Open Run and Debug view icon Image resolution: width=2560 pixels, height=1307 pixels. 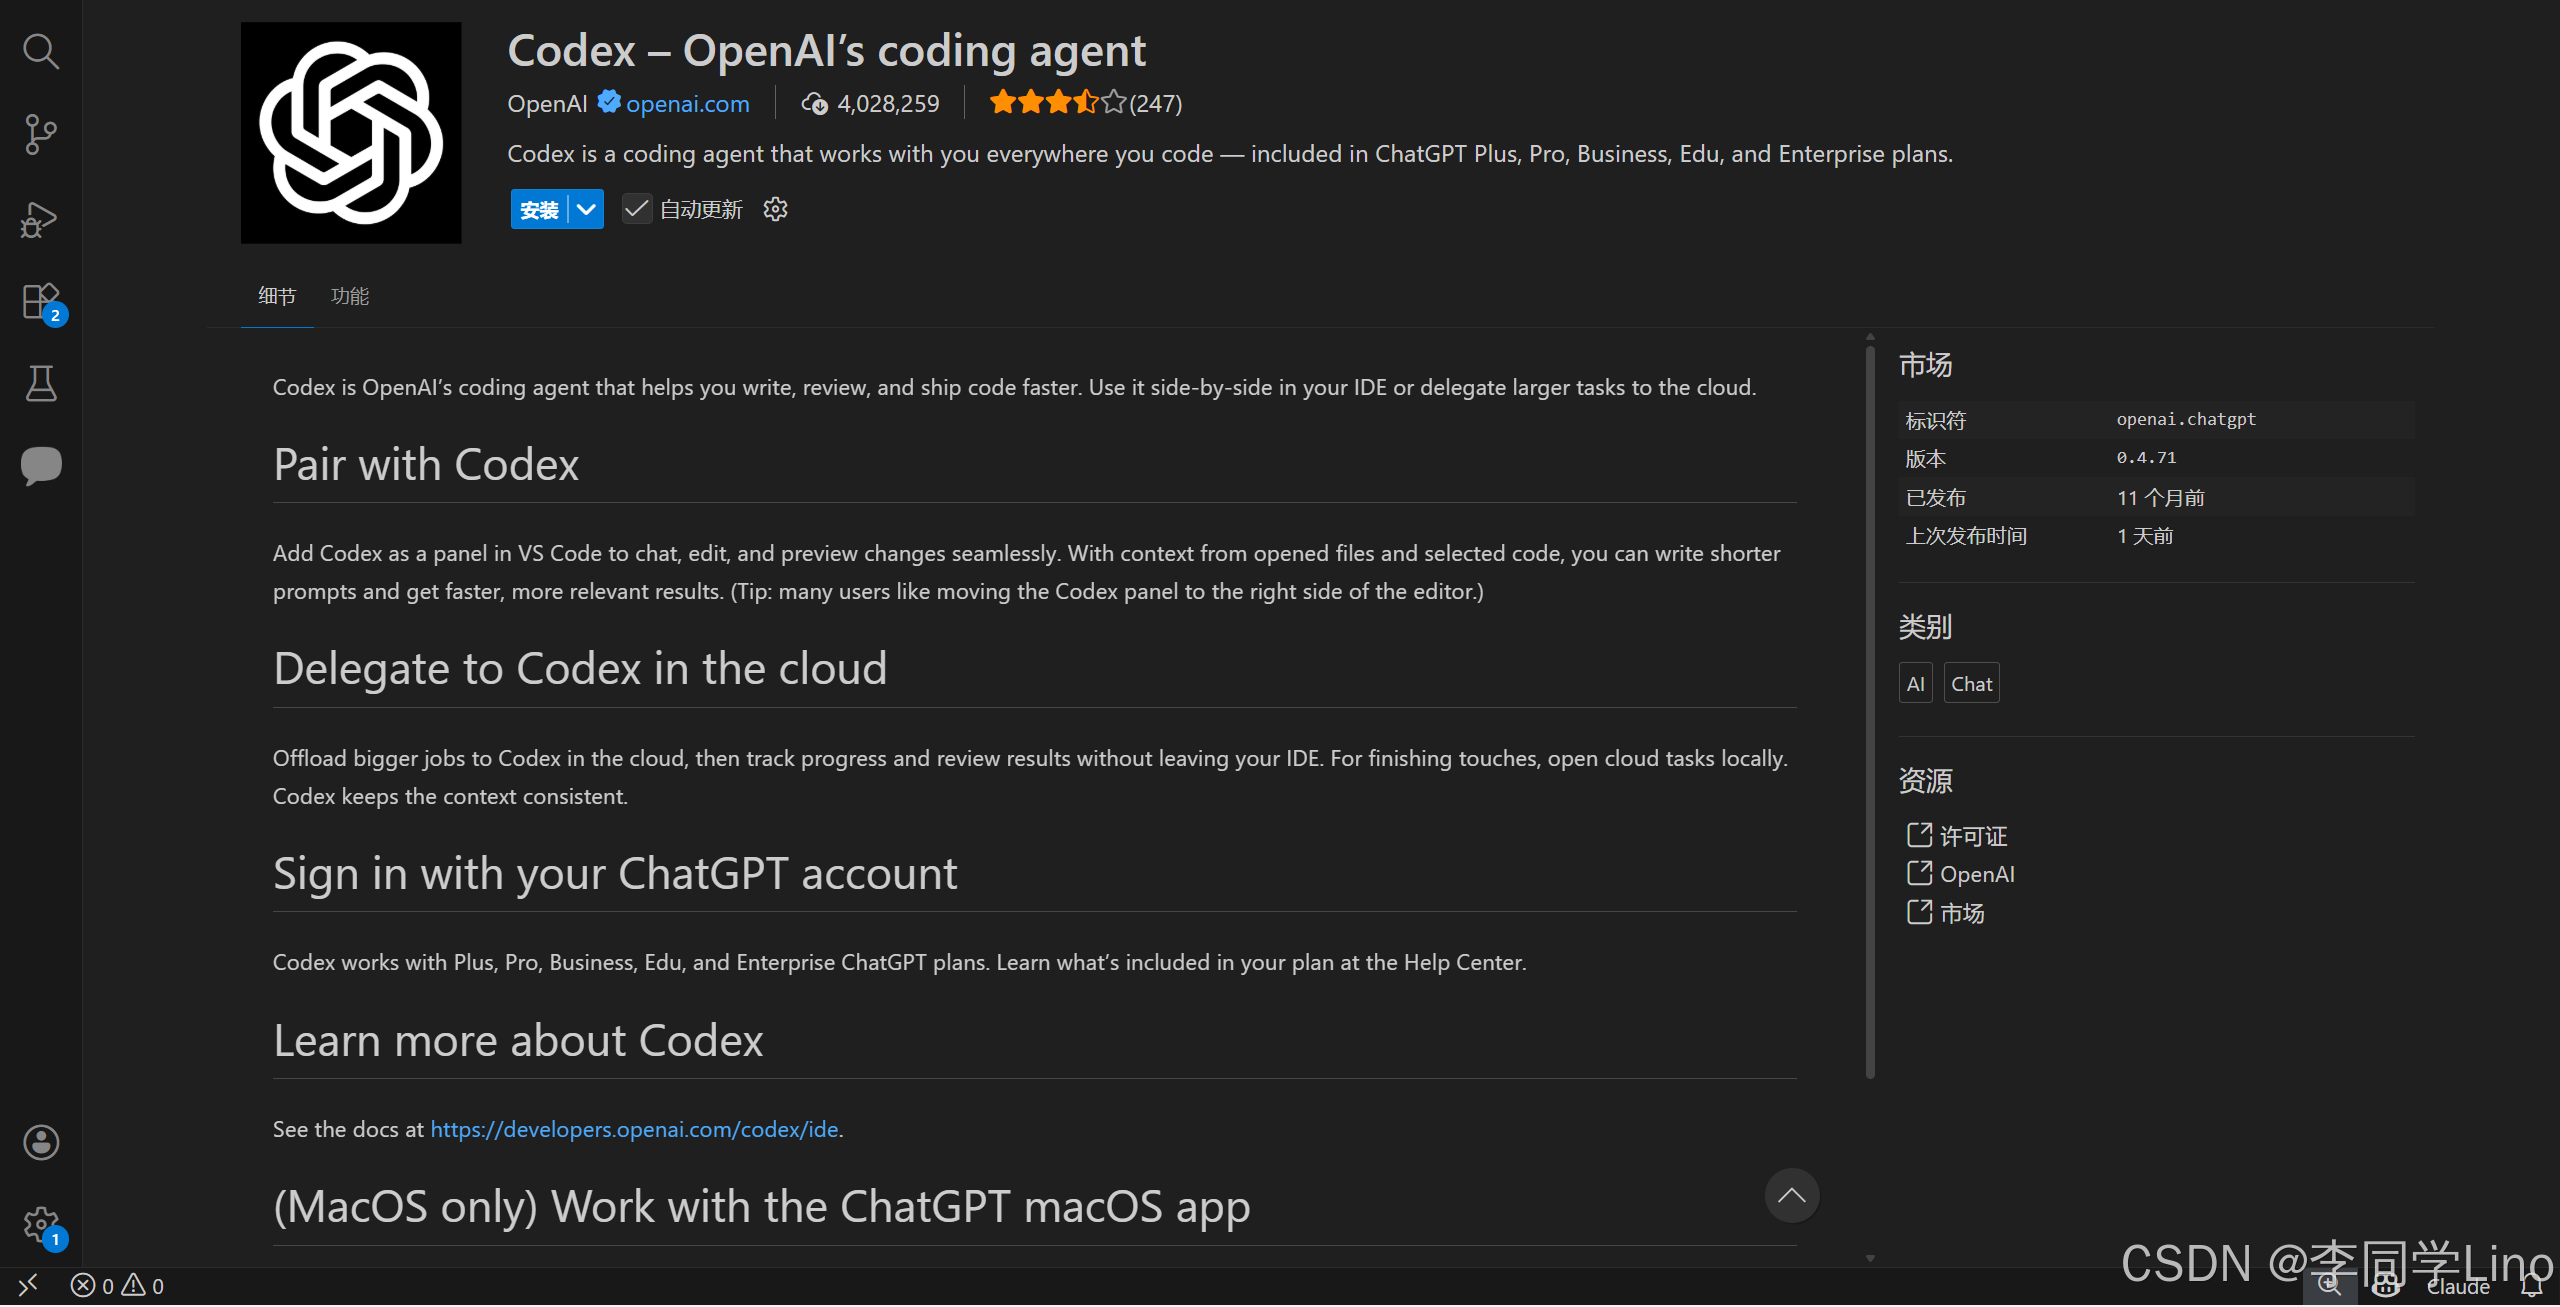click(40, 219)
